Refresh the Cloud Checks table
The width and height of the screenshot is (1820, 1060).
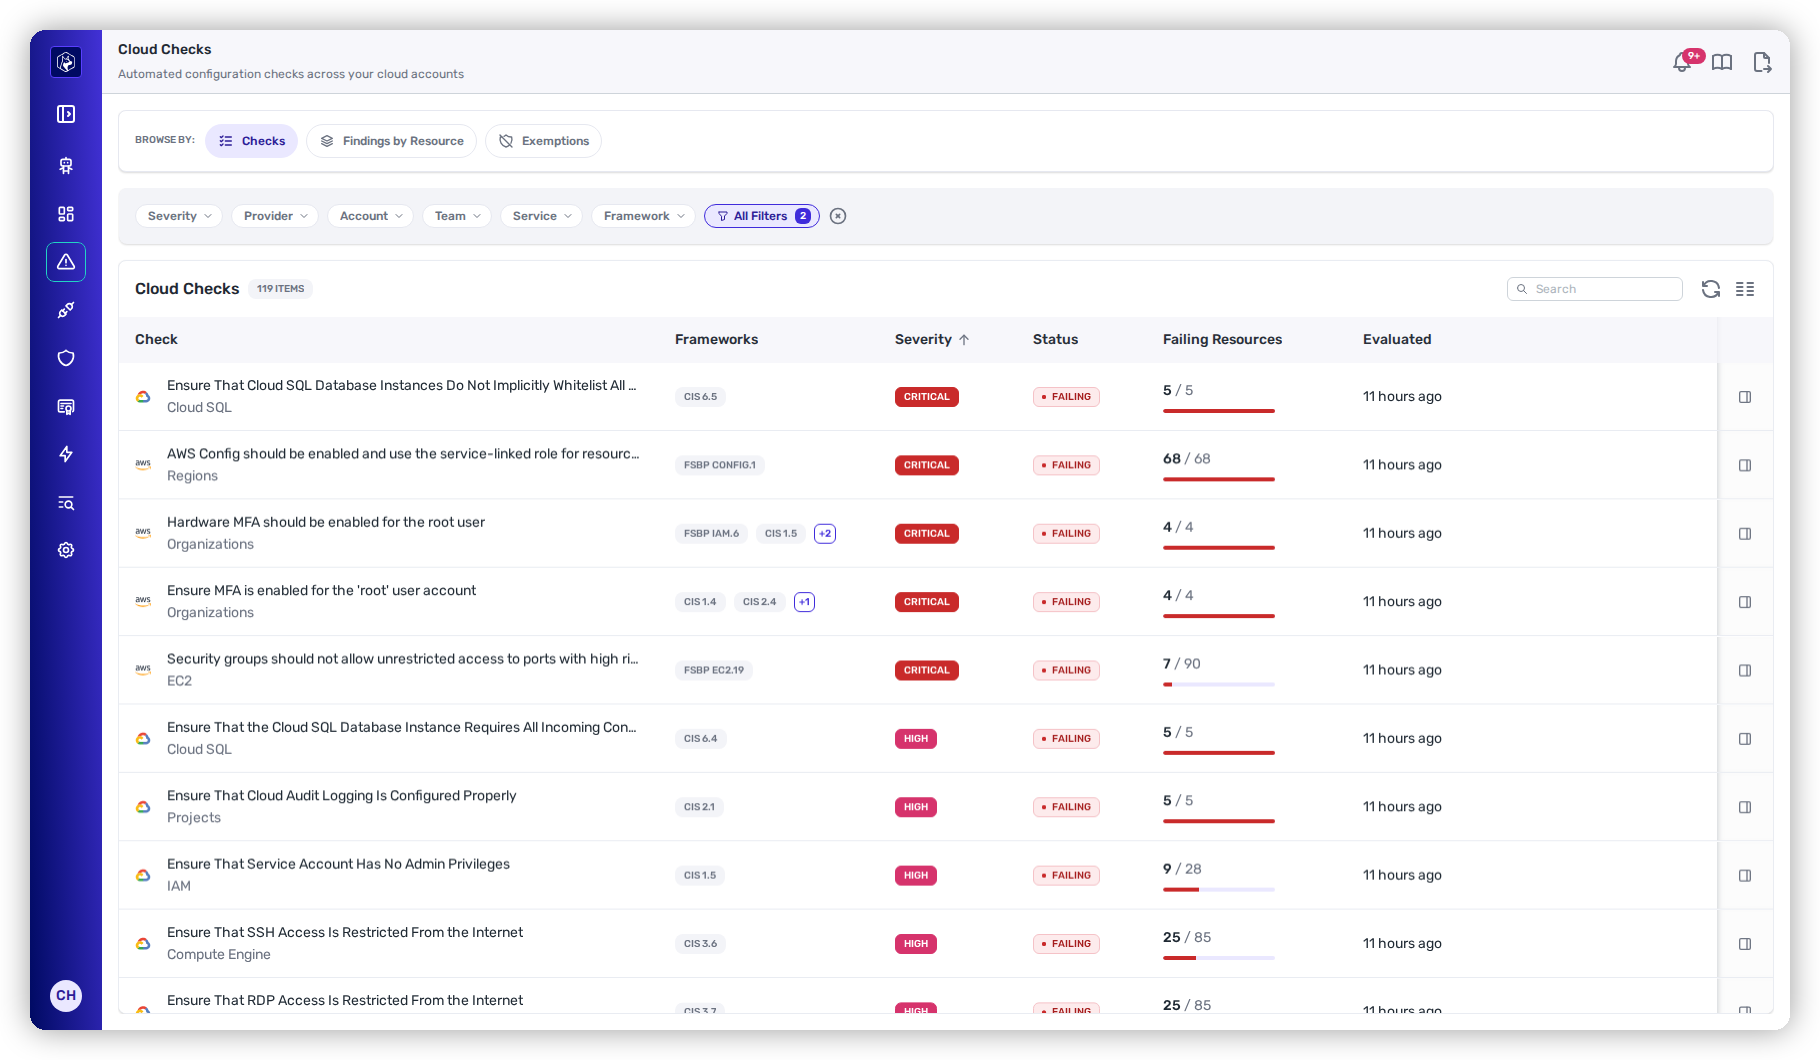click(x=1711, y=289)
